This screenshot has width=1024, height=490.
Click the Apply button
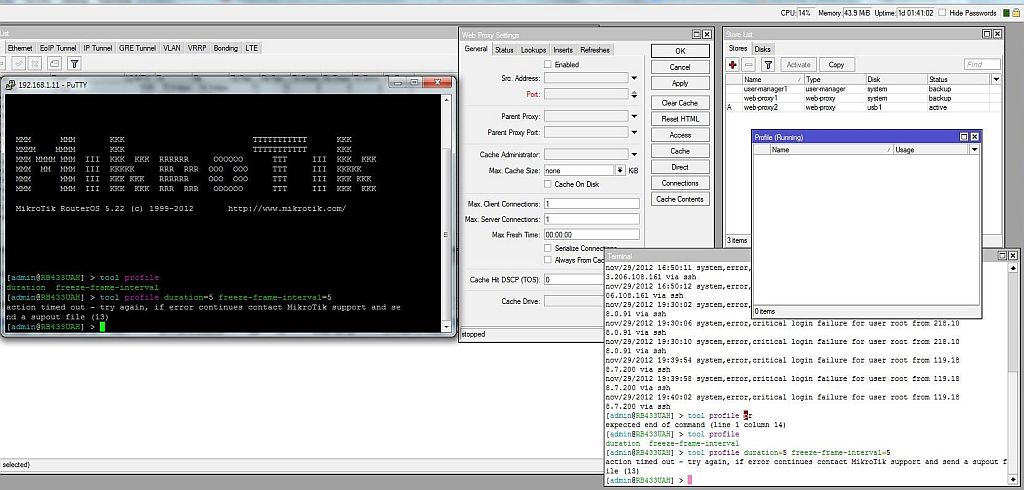680,83
